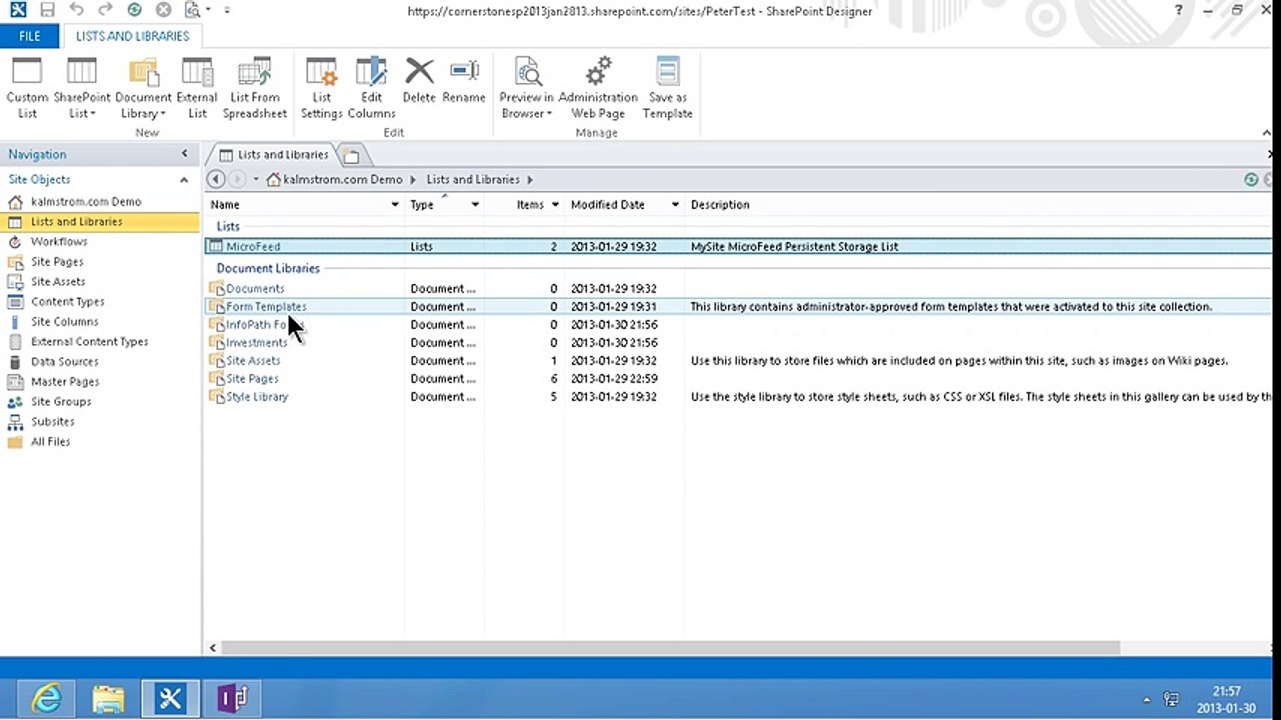Open All Files in the Navigation pane
The width and height of the screenshot is (1281, 720).
coord(50,442)
